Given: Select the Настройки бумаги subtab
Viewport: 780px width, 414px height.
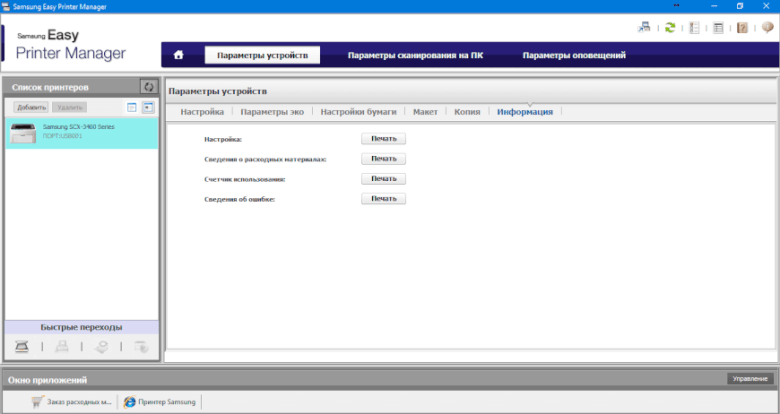Looking at the screenshot, I should coord(358,112).
